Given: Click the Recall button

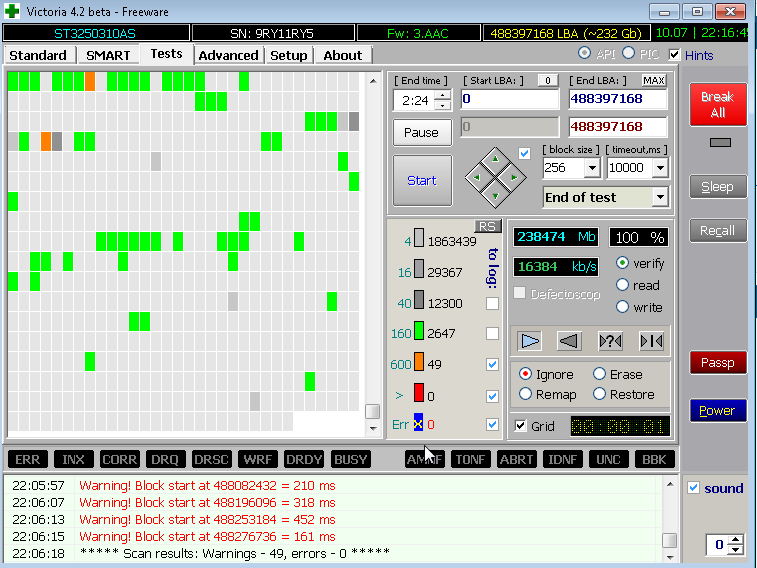Looking at the screenshot, I should coord(717,231).
